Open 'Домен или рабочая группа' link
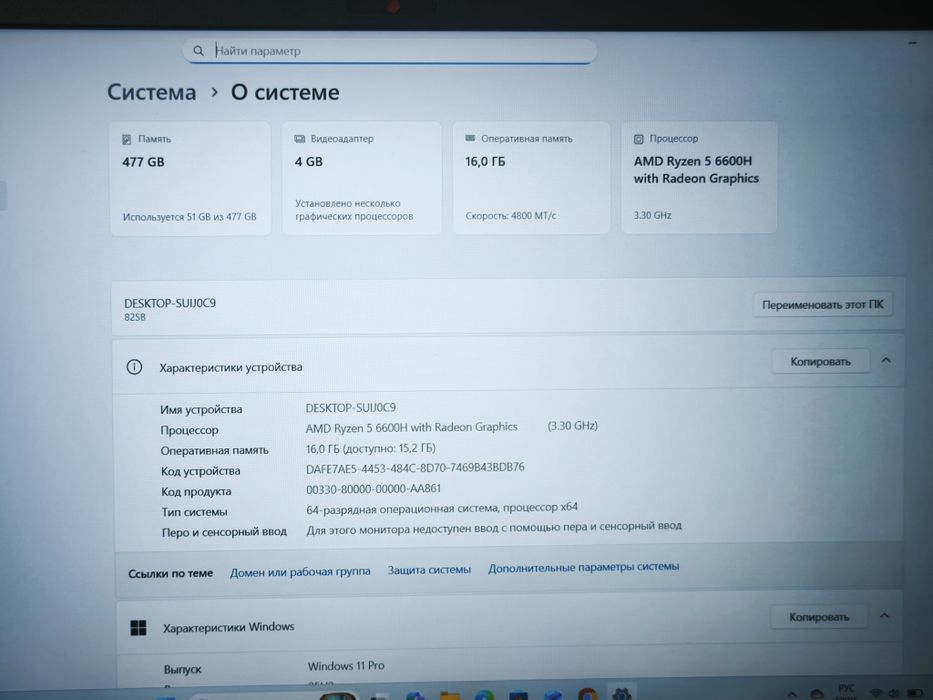 pyautogui.click(x=300, y=571)
